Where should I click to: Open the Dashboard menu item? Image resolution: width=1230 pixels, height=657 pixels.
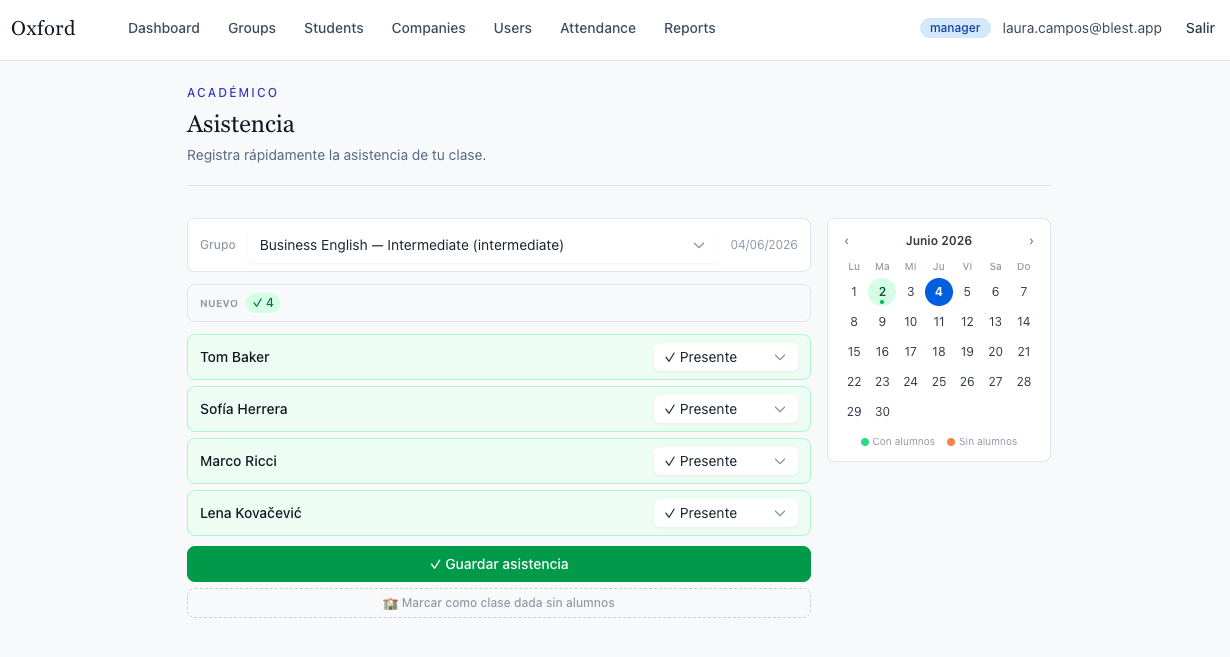(x=164, y=28)
